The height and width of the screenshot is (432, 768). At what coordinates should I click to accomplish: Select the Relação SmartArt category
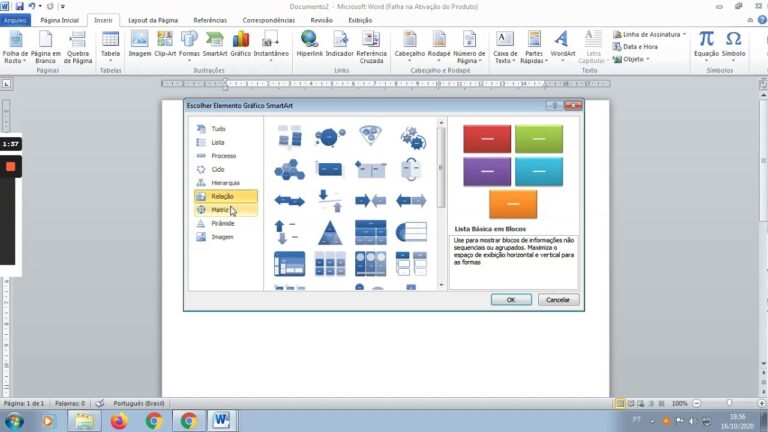click(x=226, y=196)
